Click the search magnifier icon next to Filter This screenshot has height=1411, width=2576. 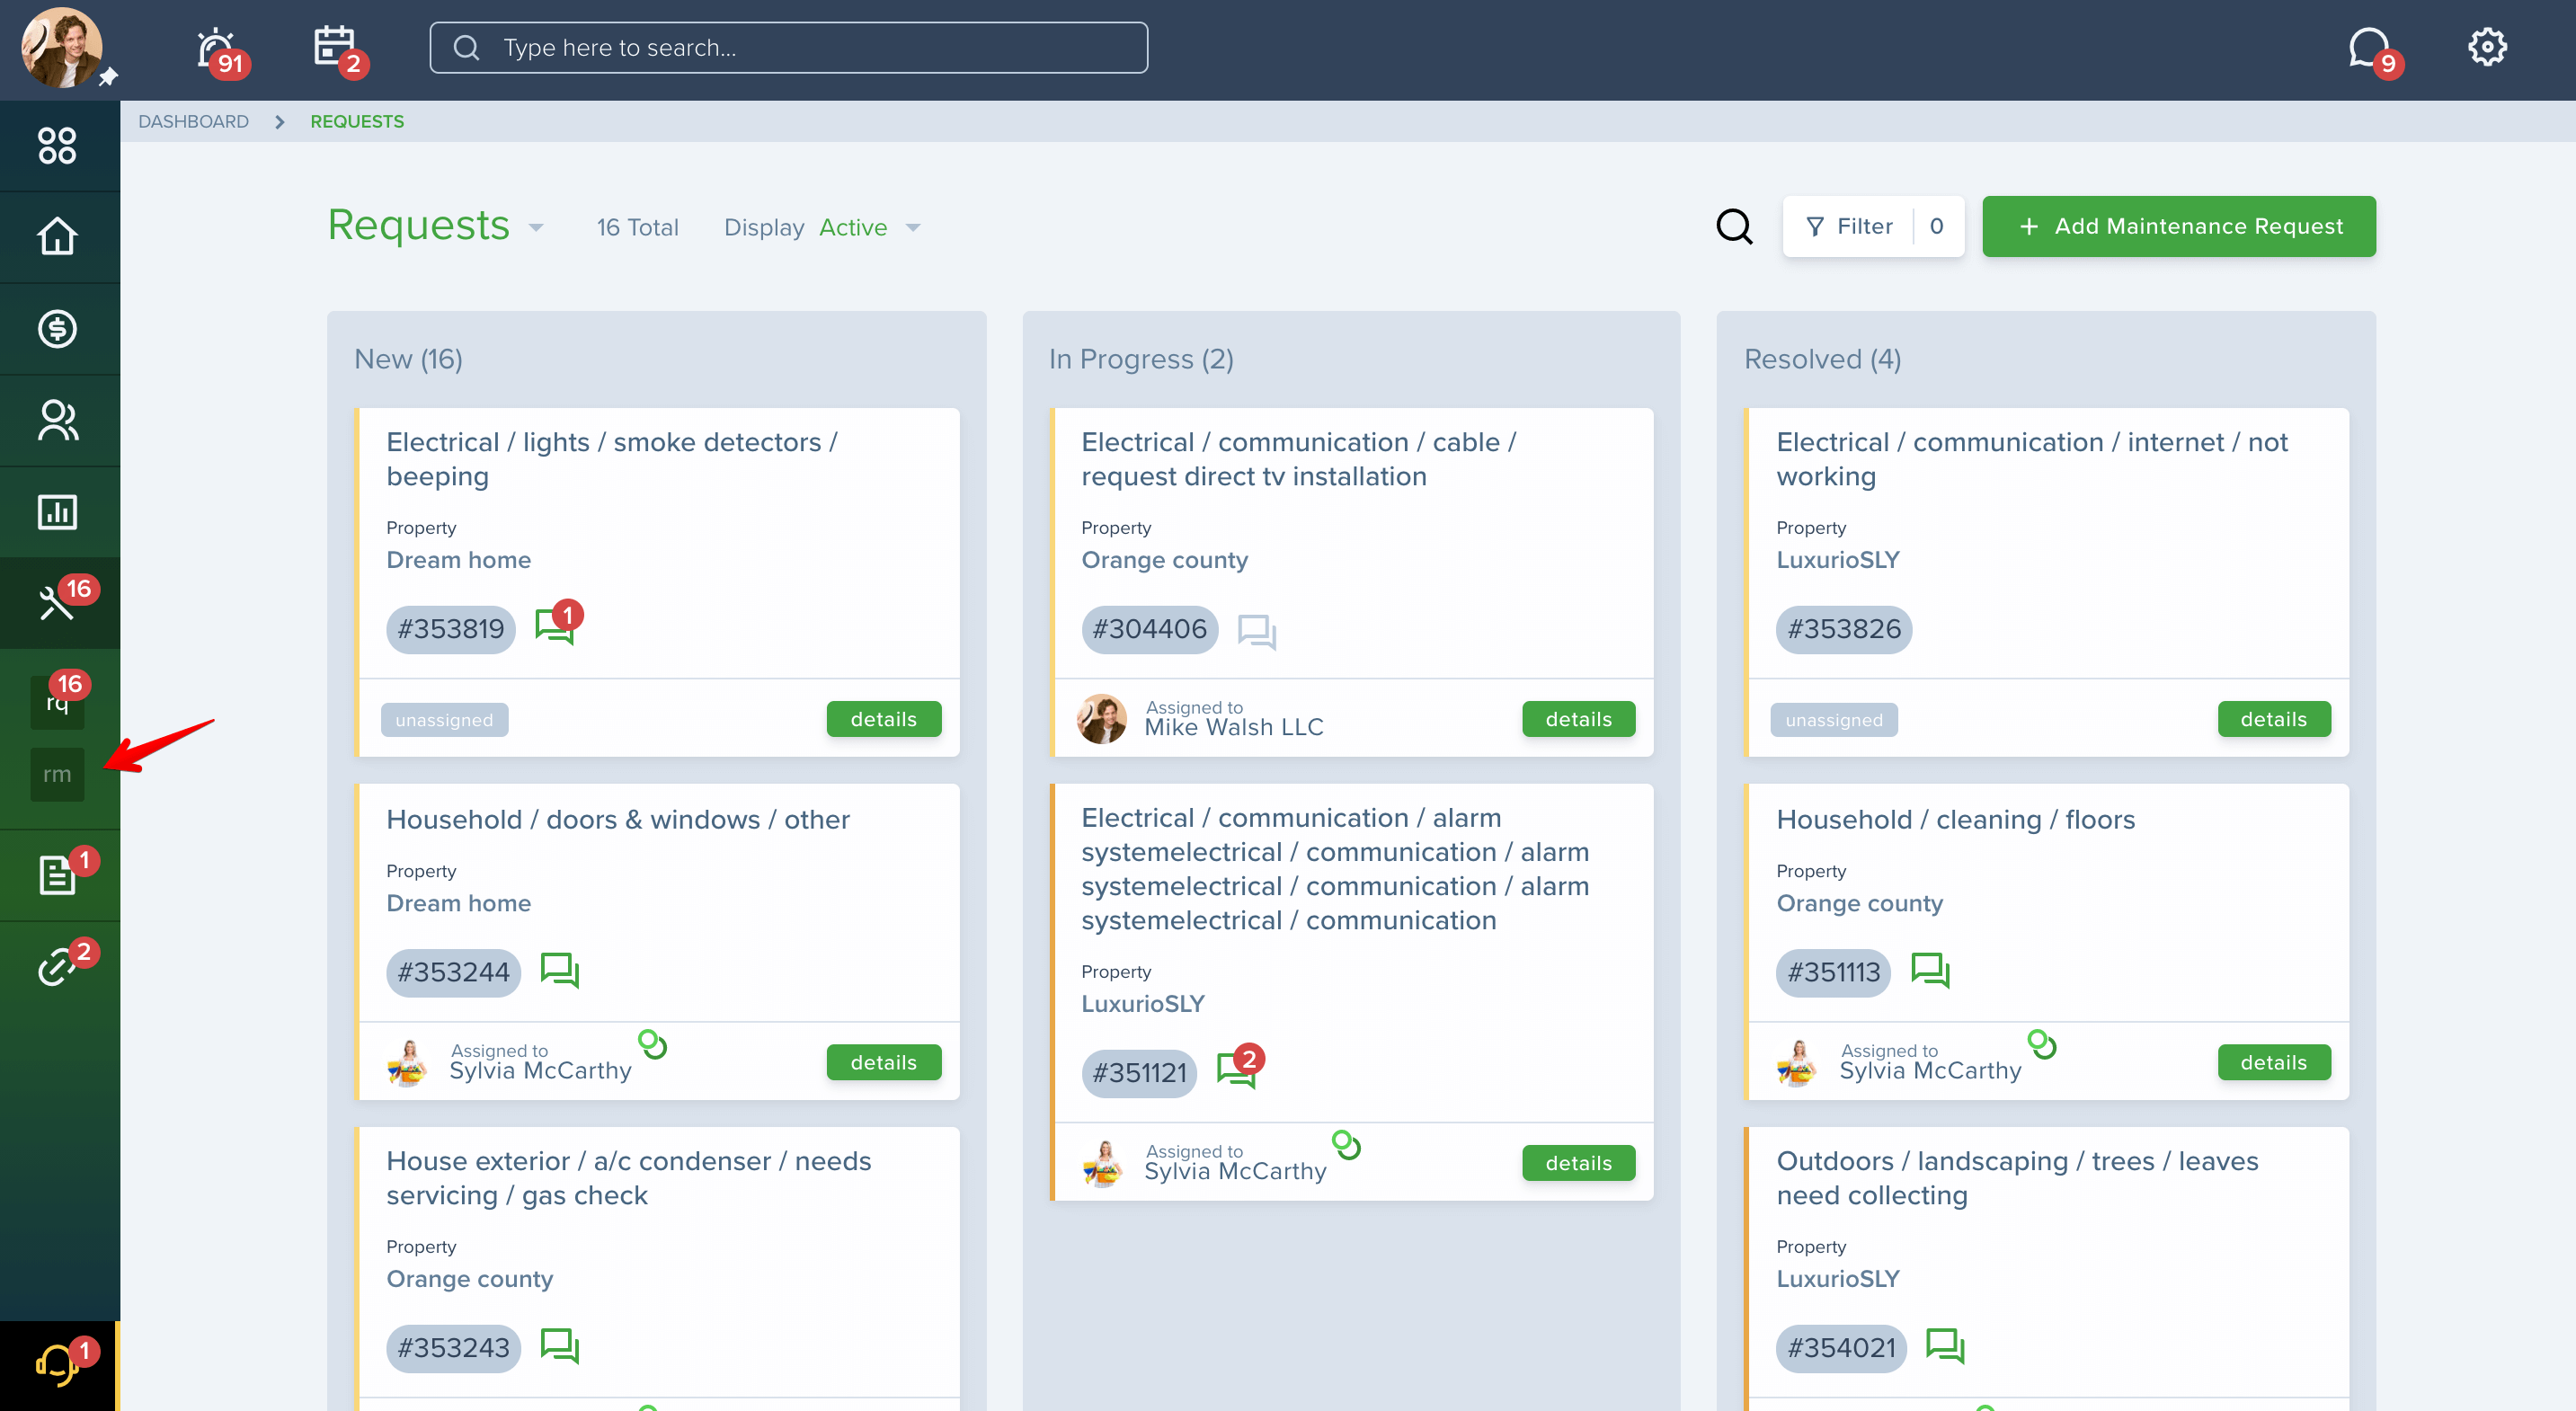(1734, 227)
